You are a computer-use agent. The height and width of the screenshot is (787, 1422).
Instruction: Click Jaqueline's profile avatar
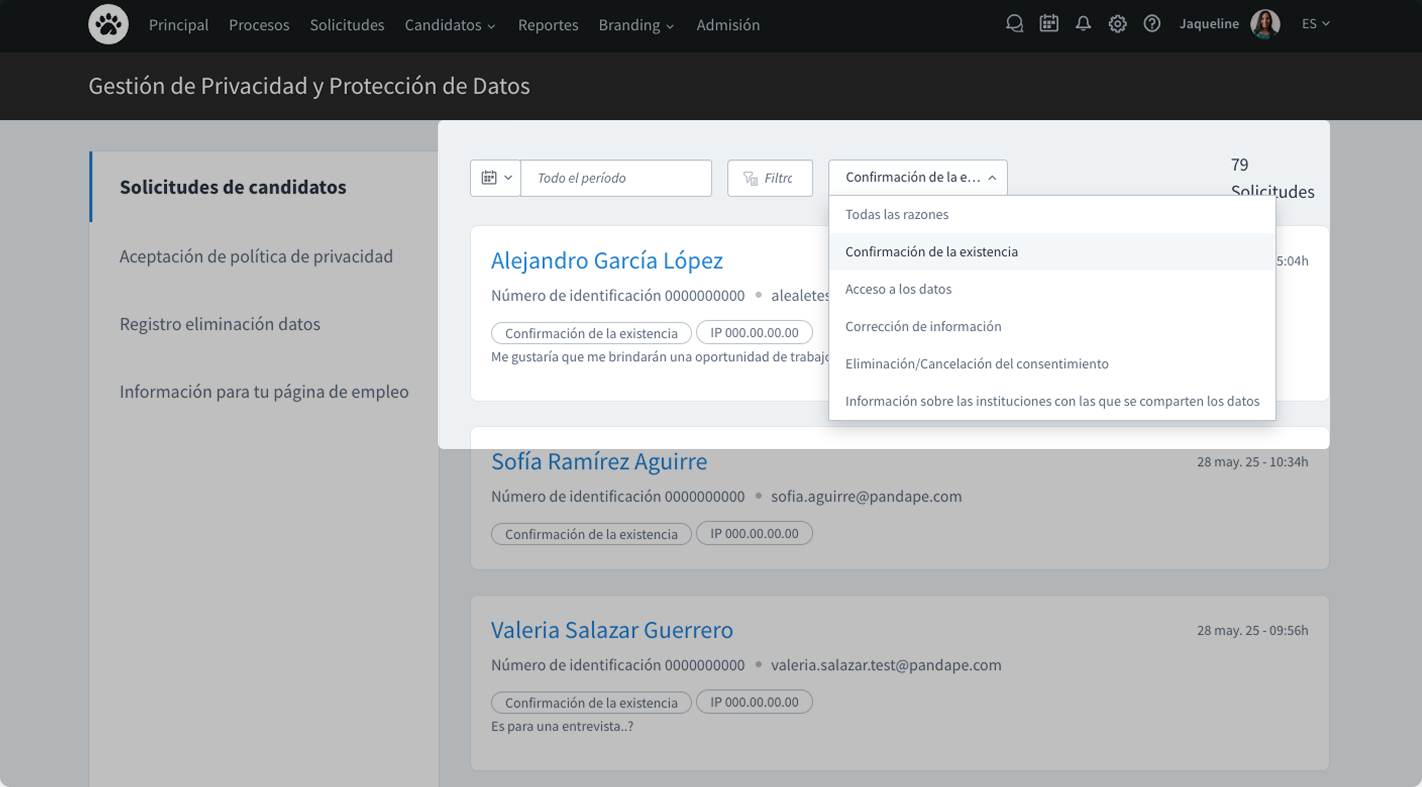1265,24
